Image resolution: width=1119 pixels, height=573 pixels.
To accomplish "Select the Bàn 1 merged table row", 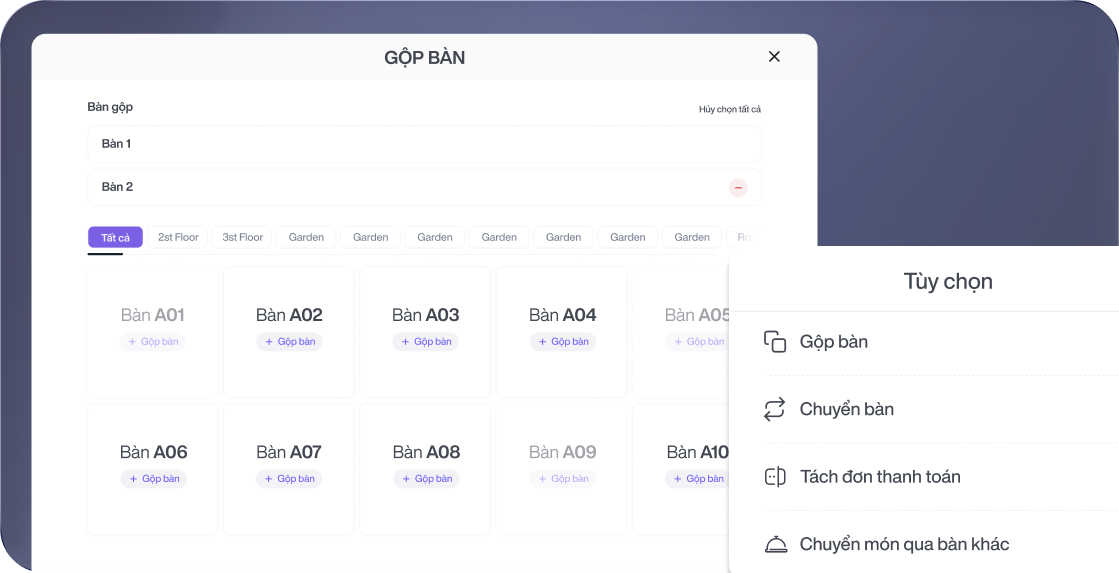I will point(424,144).
